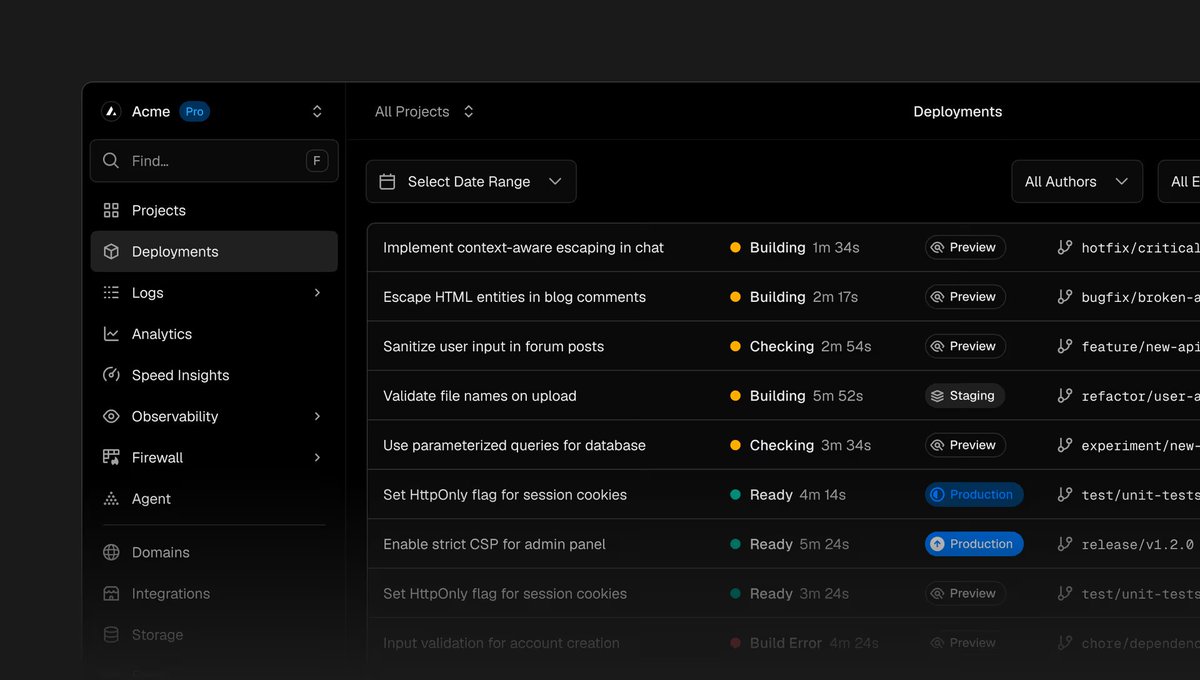Click the Projects grid icon
Screen dimensions: 1200x680
click(111, 211)
